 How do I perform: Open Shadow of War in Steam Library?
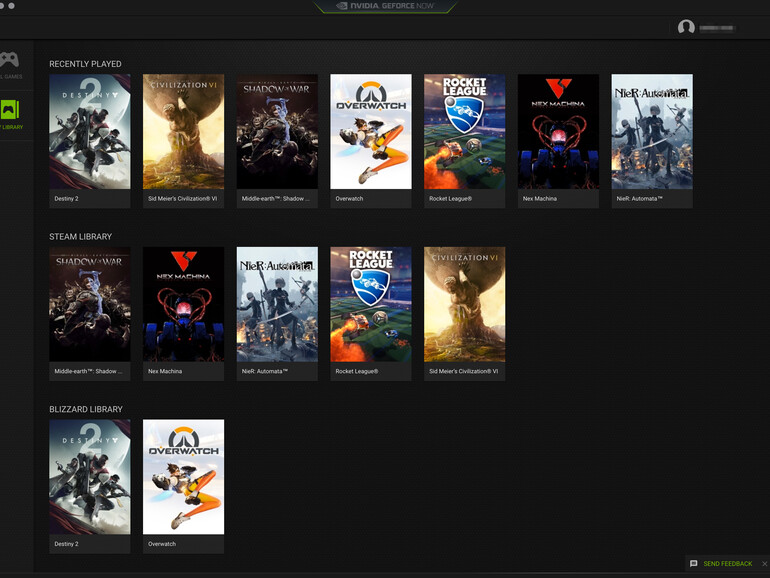point(90,304)
